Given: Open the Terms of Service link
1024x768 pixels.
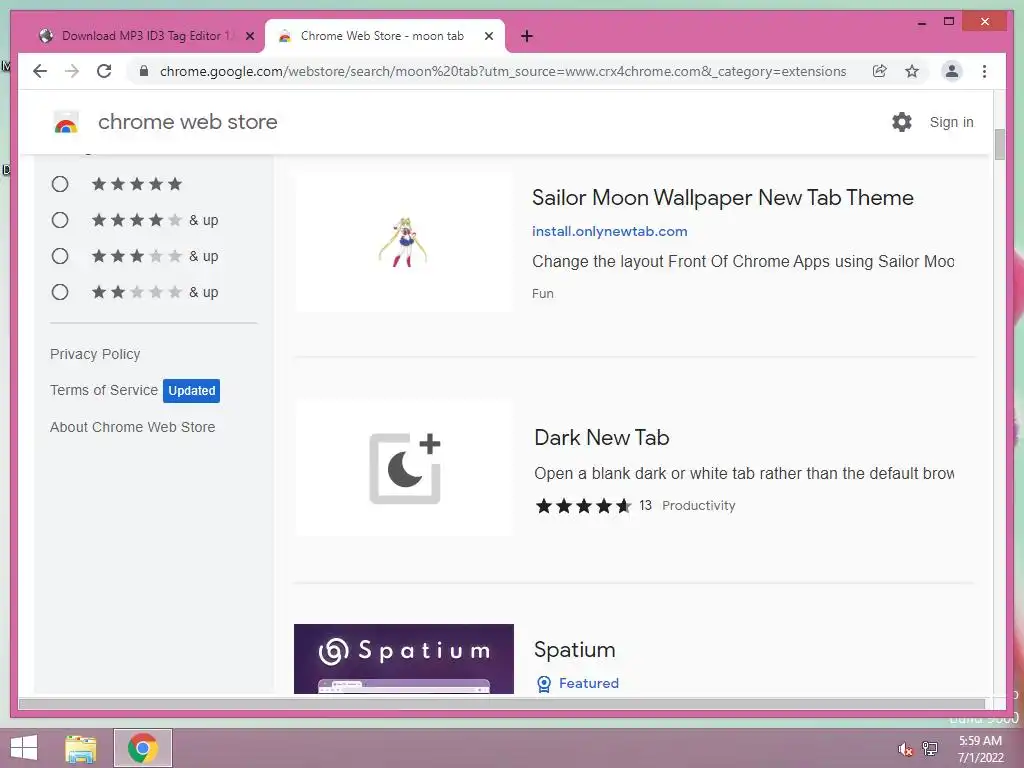Looking at the screenshot, I should [104, 390].
